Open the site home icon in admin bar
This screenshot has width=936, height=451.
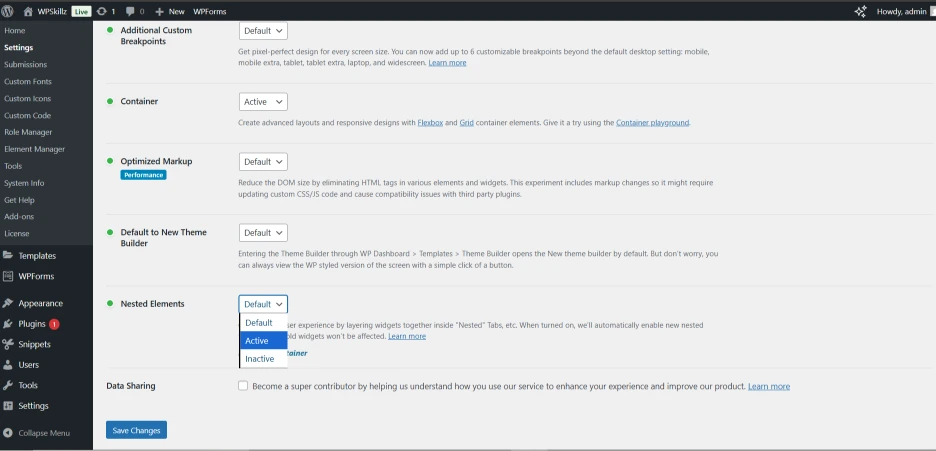28,11
